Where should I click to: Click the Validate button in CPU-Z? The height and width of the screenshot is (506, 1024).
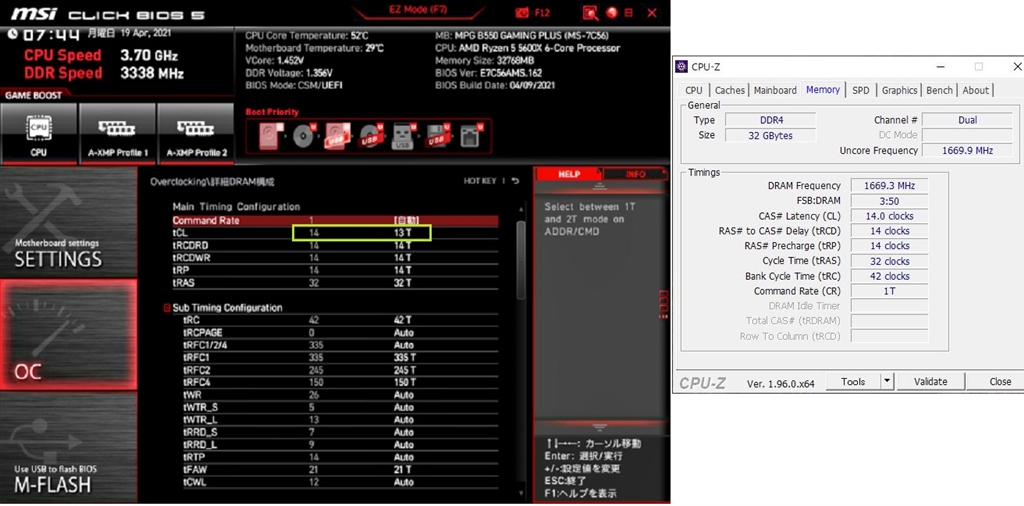[931, 381]
